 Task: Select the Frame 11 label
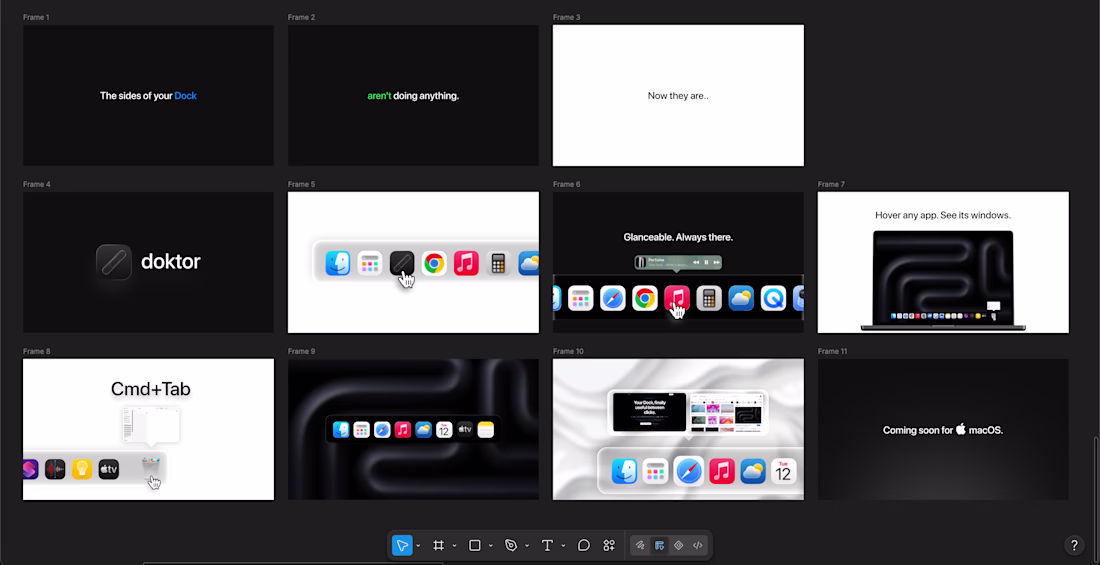[x=833, y=351]
